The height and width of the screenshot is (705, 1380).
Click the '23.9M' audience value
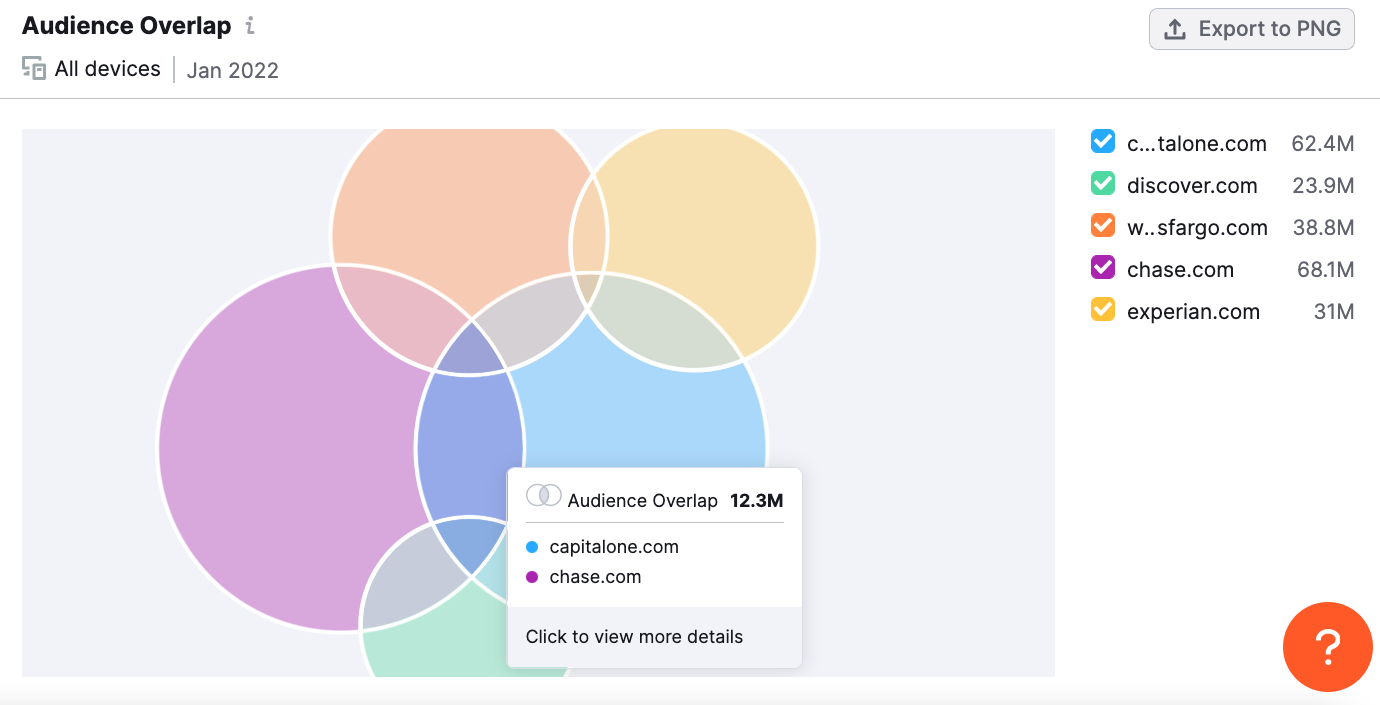point(1323,186)
